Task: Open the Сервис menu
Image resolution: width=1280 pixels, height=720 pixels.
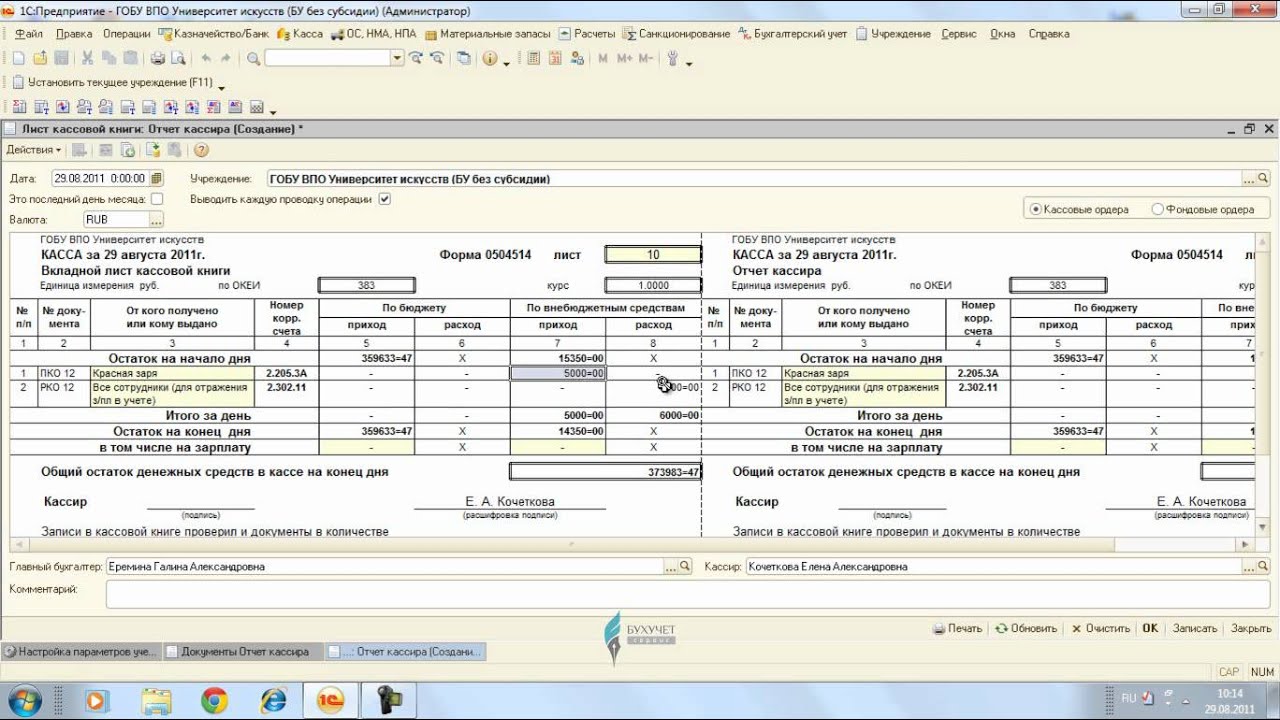Action: point(959,33)
